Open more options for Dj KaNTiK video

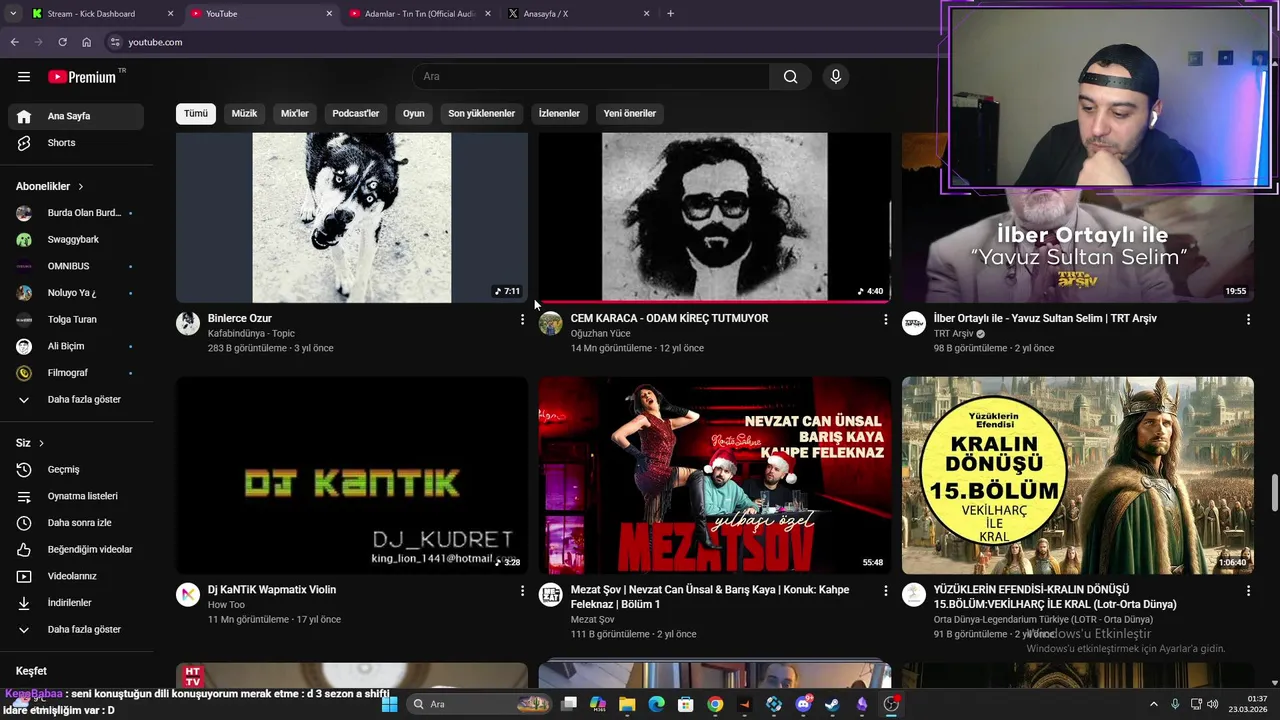[522, 591]
